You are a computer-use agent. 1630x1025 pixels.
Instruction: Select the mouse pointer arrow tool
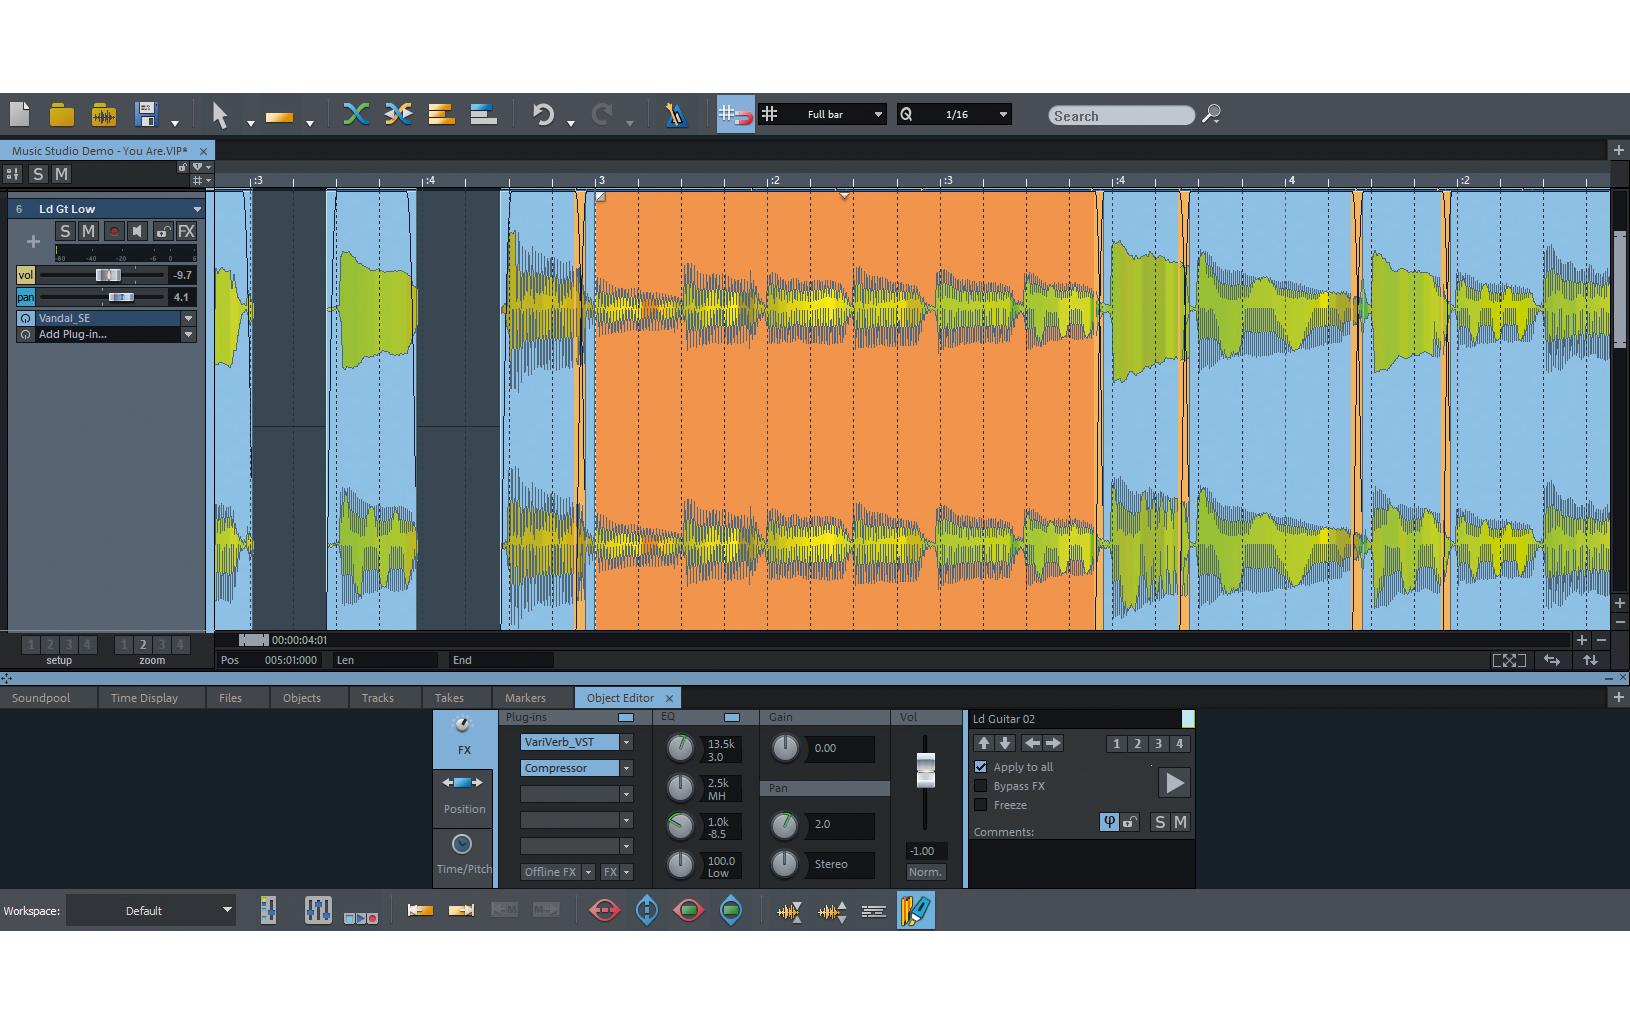tap(220, 115)
